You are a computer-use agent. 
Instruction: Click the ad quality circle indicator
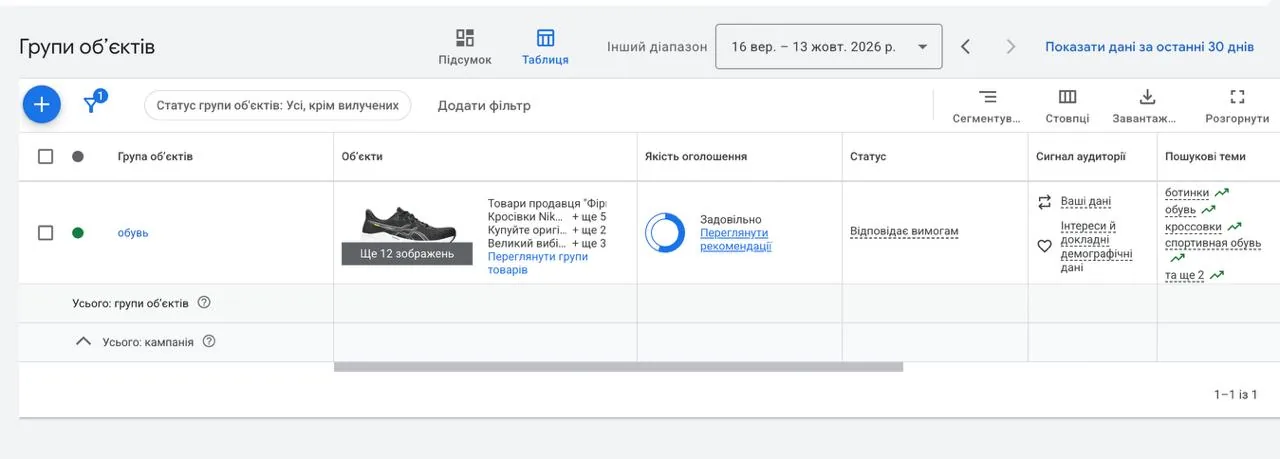665,232
